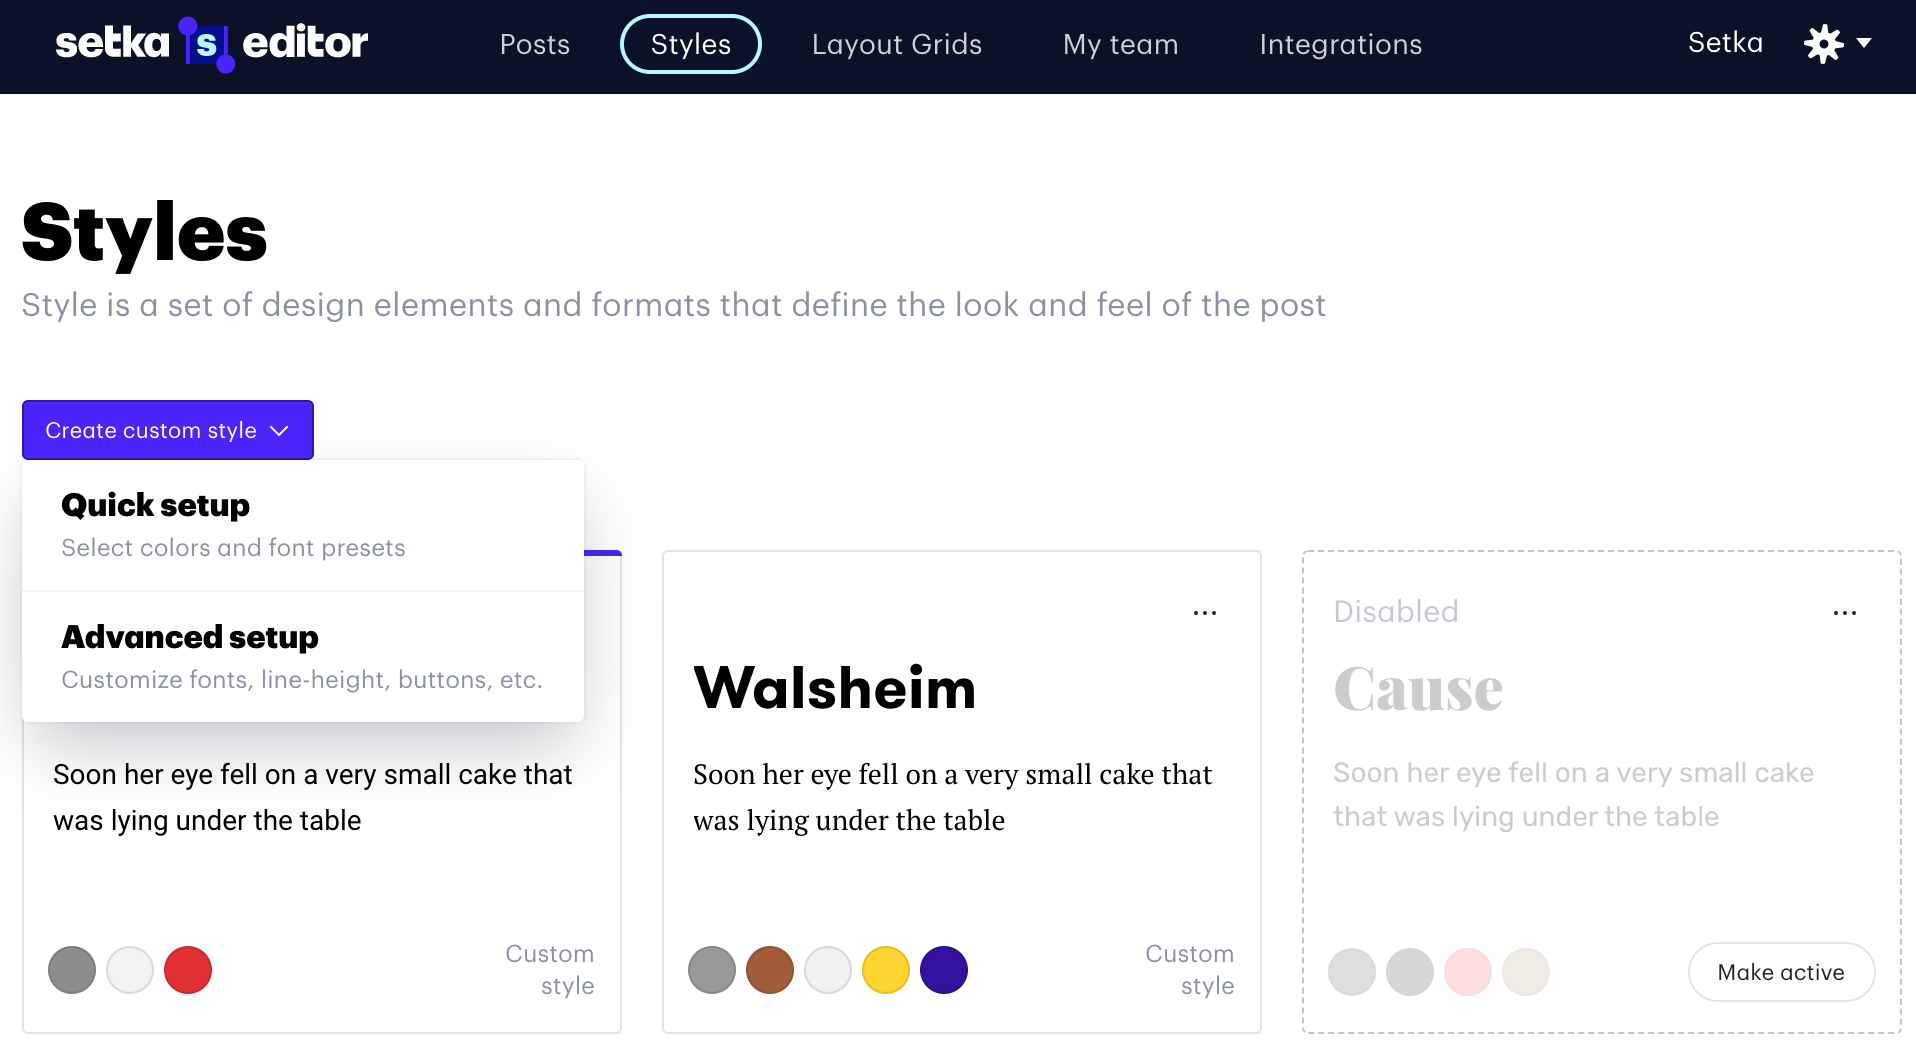Go to the Posts tab
The image size is (1916, 1050).
tap(534, 44)
